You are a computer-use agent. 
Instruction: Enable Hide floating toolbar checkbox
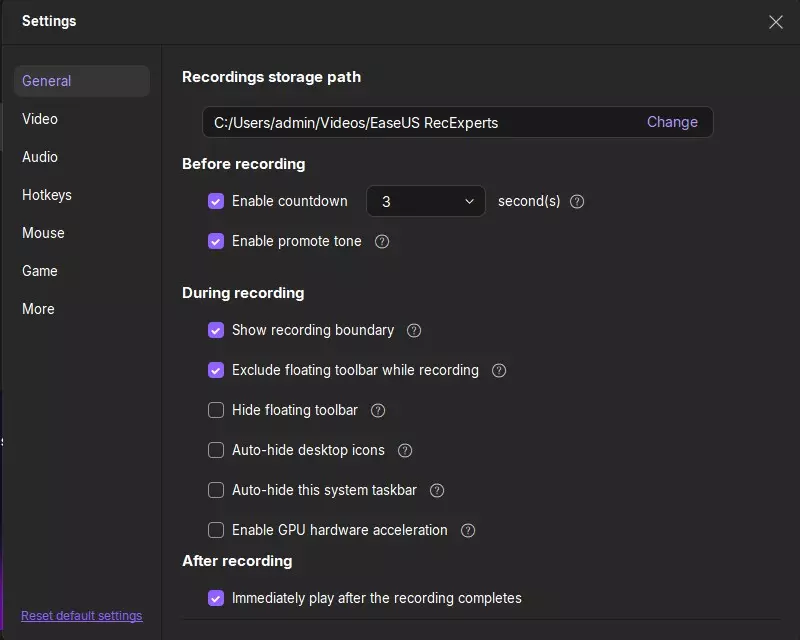click(216, 410)
